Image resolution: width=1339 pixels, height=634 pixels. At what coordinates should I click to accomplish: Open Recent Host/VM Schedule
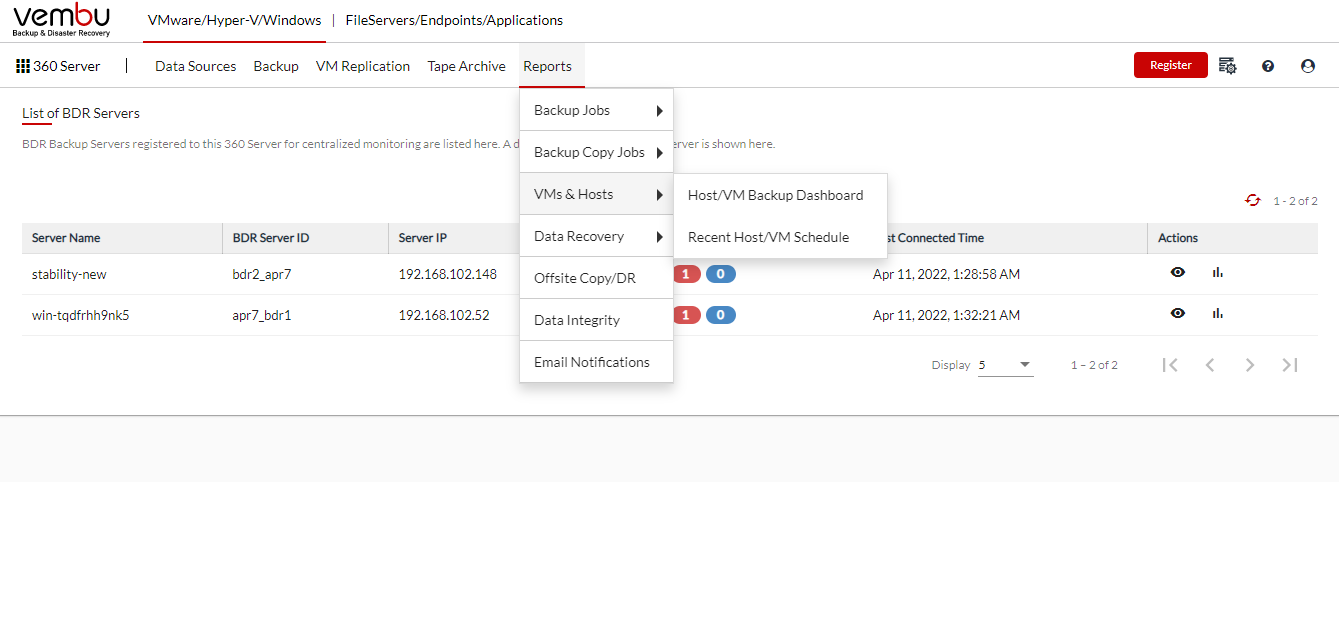pos(780,237)
